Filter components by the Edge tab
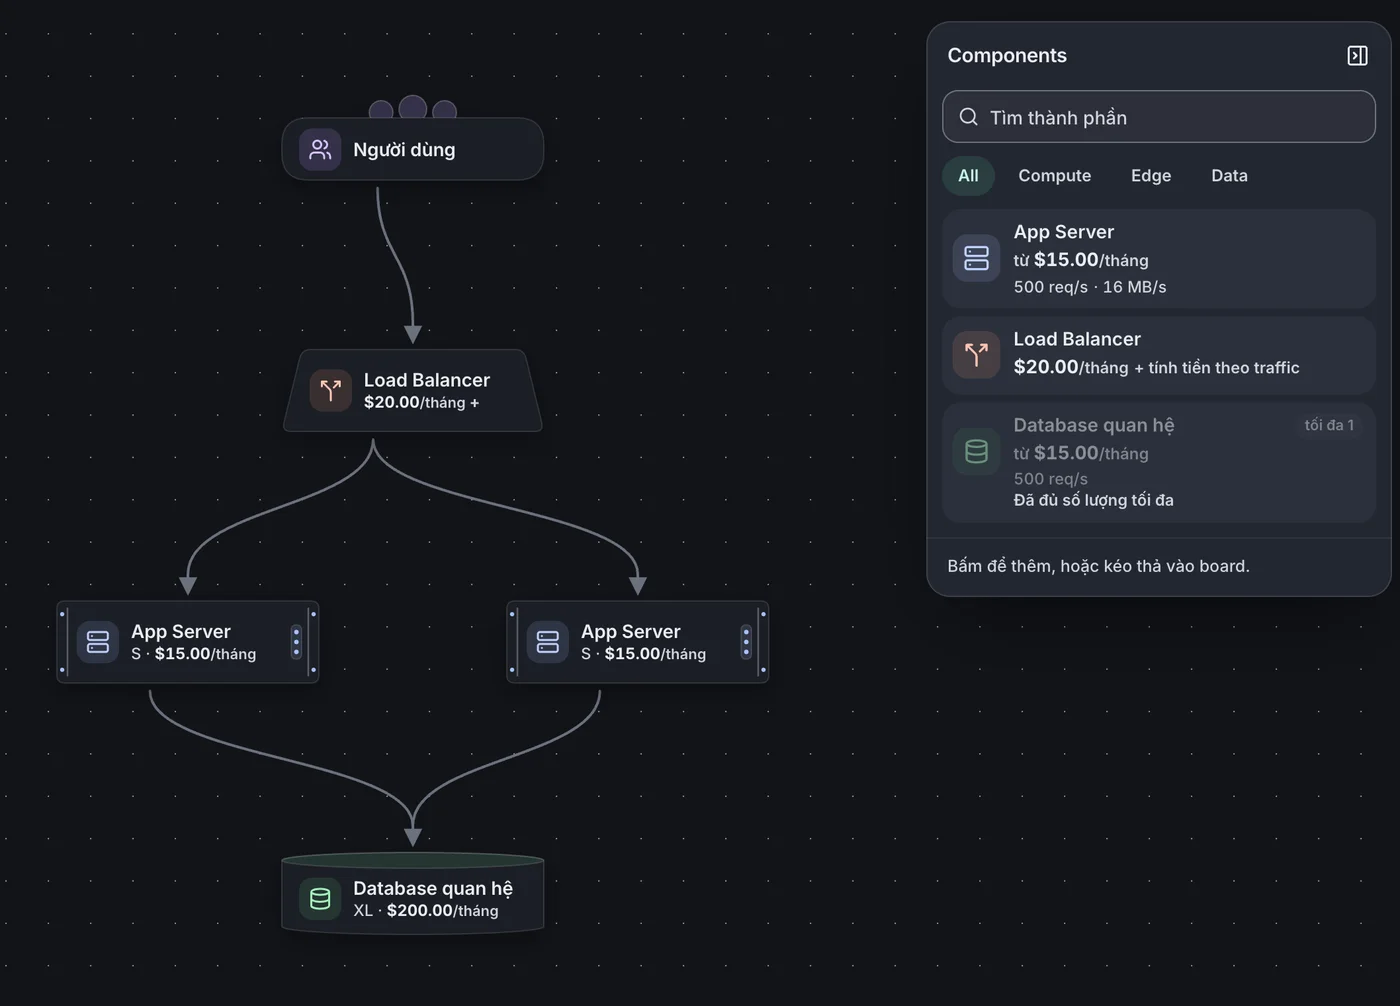 tap(1151, 176)
